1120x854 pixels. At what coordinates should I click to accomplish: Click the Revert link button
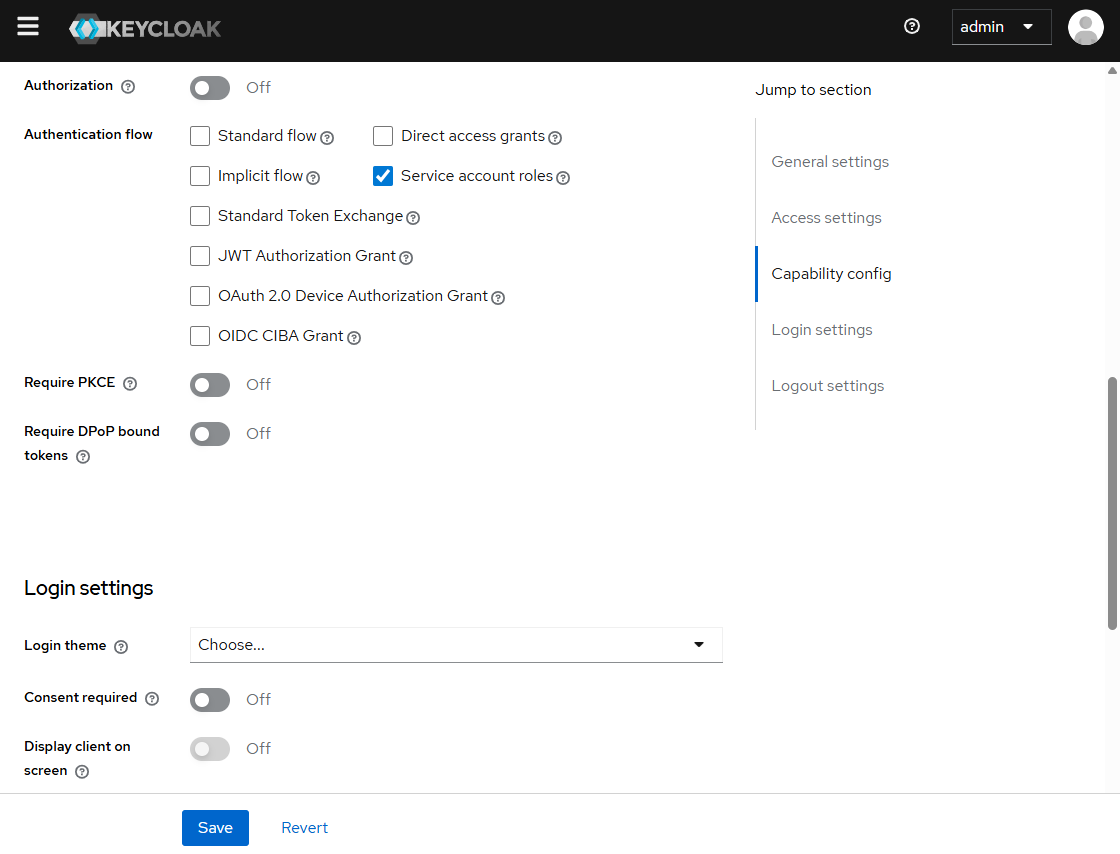pos(304,828)
